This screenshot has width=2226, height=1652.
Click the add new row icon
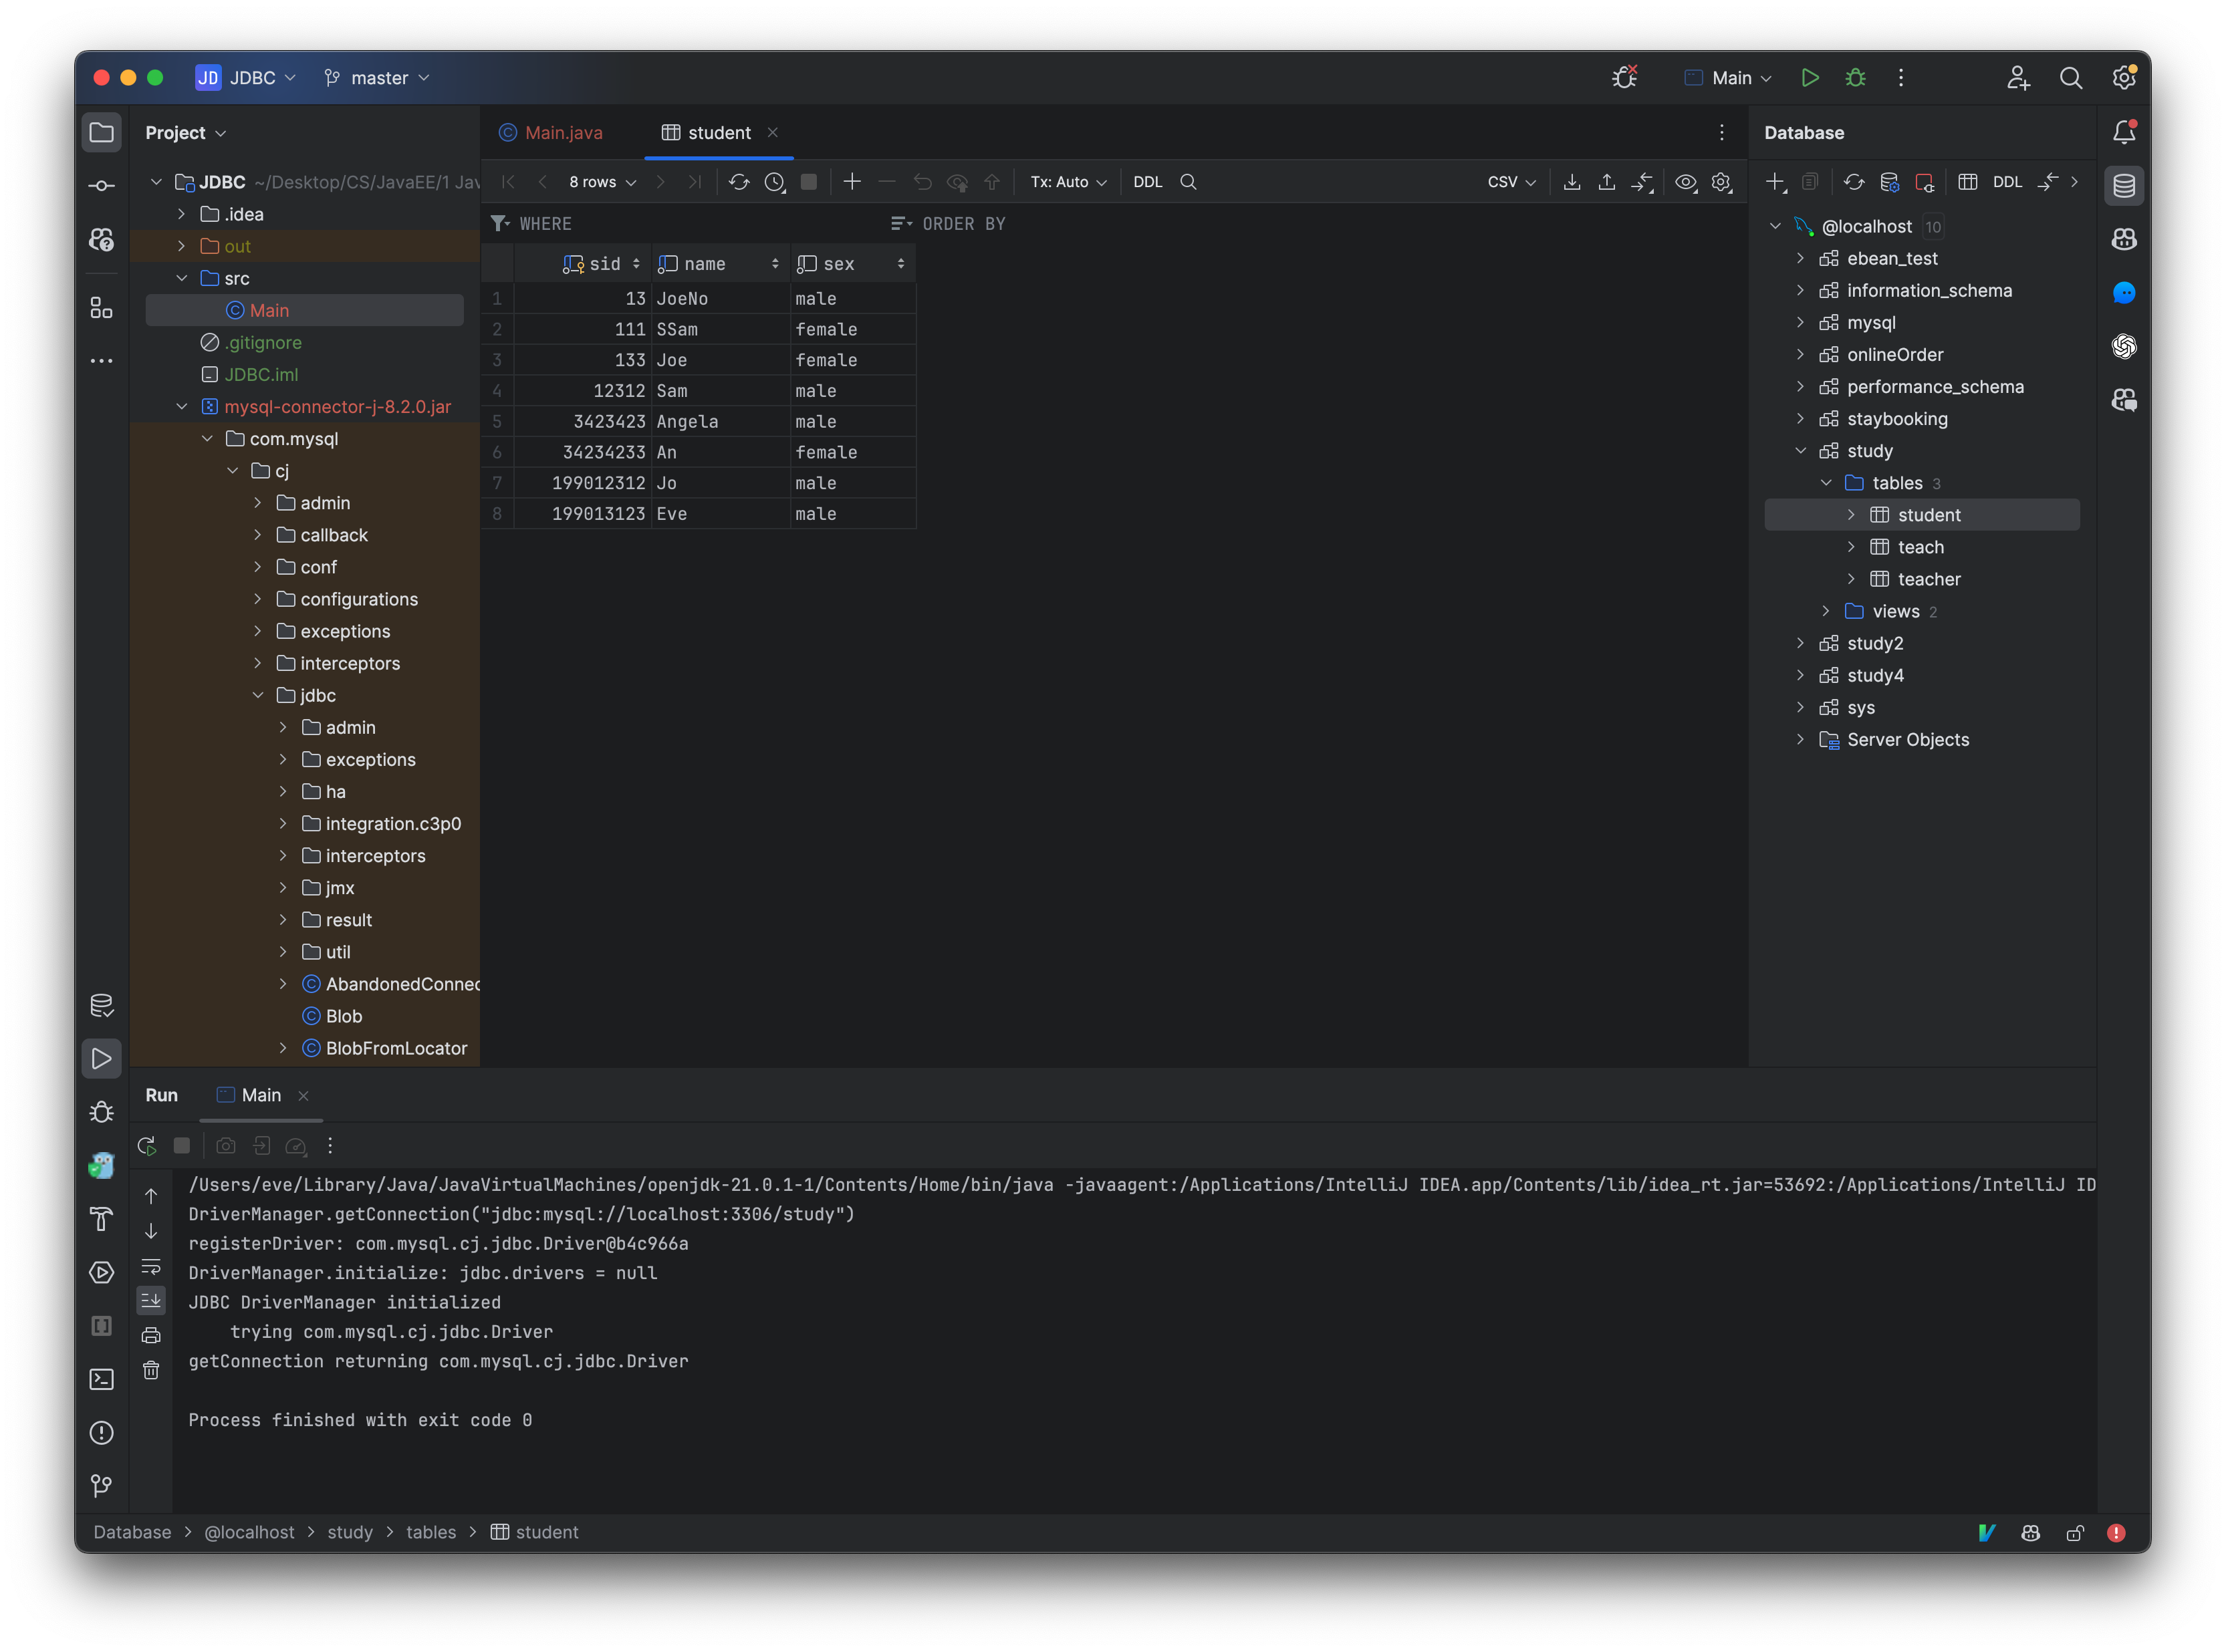tap(850, 180)
